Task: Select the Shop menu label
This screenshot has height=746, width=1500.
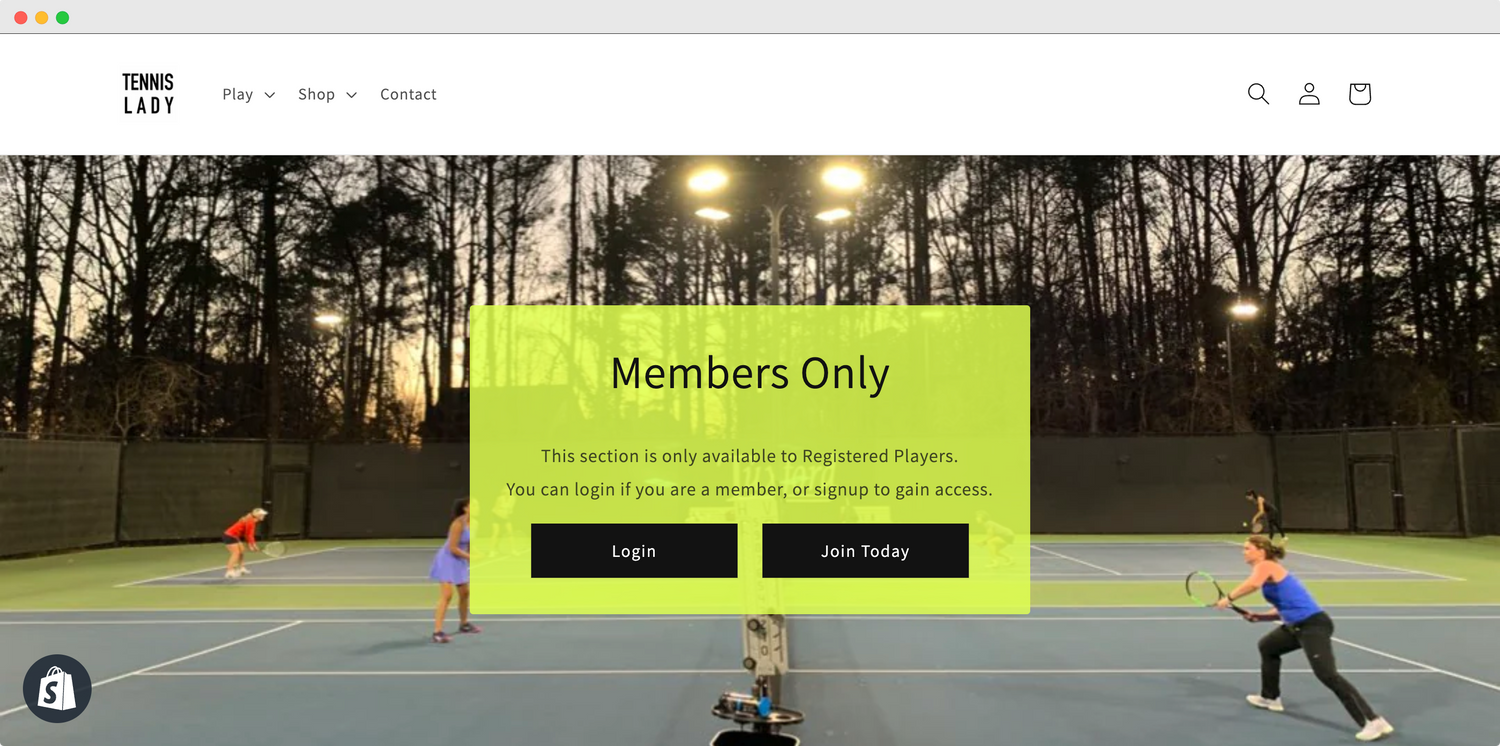Action: pos(316,94)
